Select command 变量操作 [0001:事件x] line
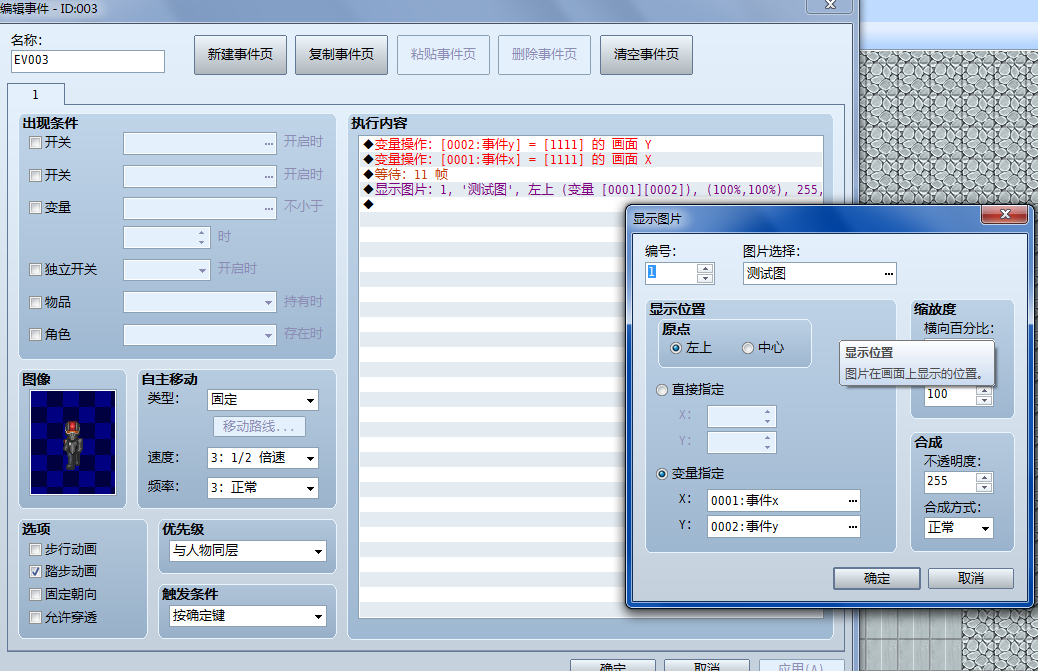The image size is (1038, 671). click(x=591, y=159)
